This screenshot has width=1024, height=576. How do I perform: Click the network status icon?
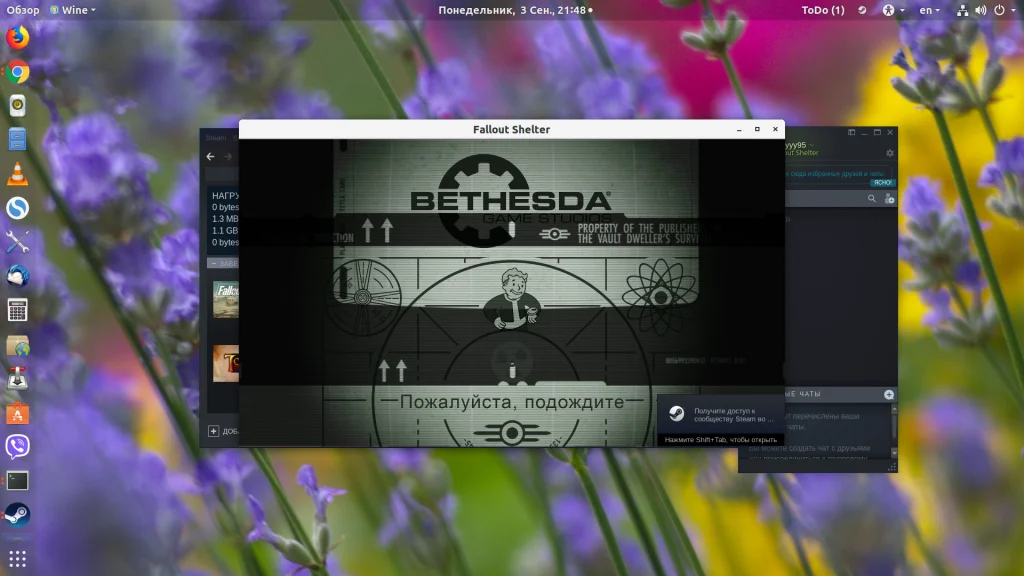point(963,10)
